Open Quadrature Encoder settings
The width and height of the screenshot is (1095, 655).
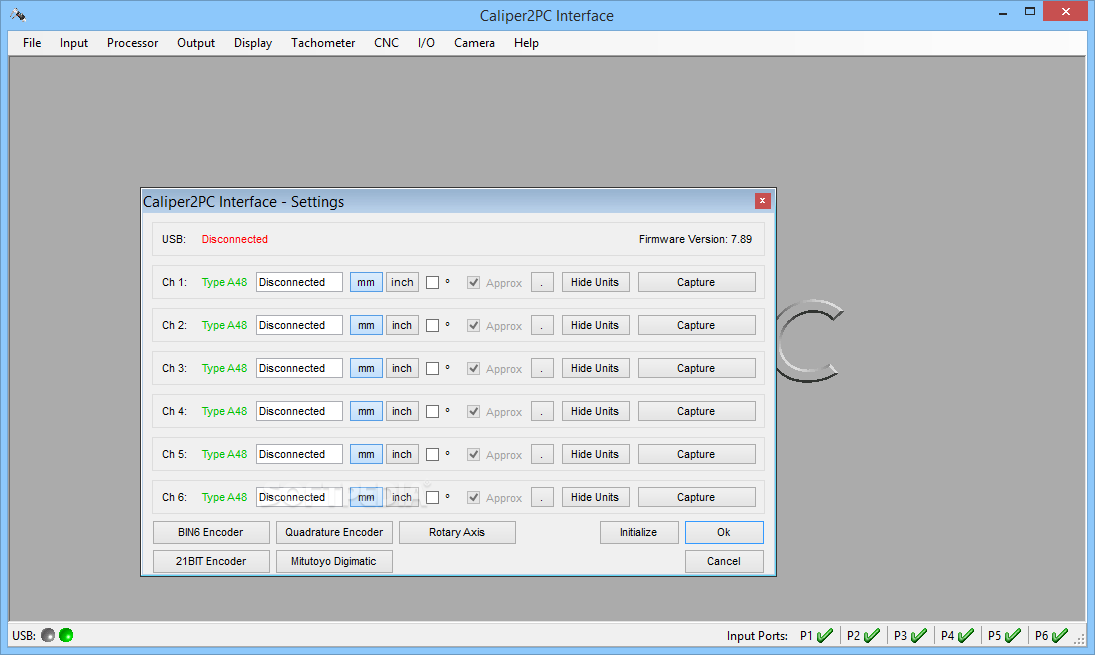[334, 532]
